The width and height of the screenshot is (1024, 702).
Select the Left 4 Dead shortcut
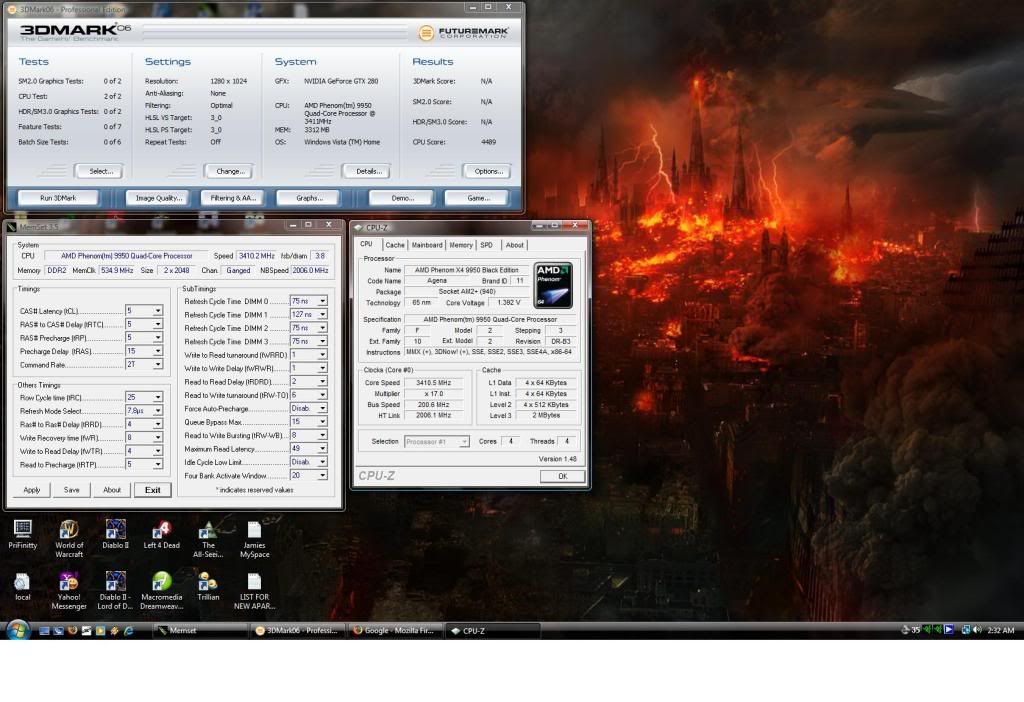pos(161,534)
